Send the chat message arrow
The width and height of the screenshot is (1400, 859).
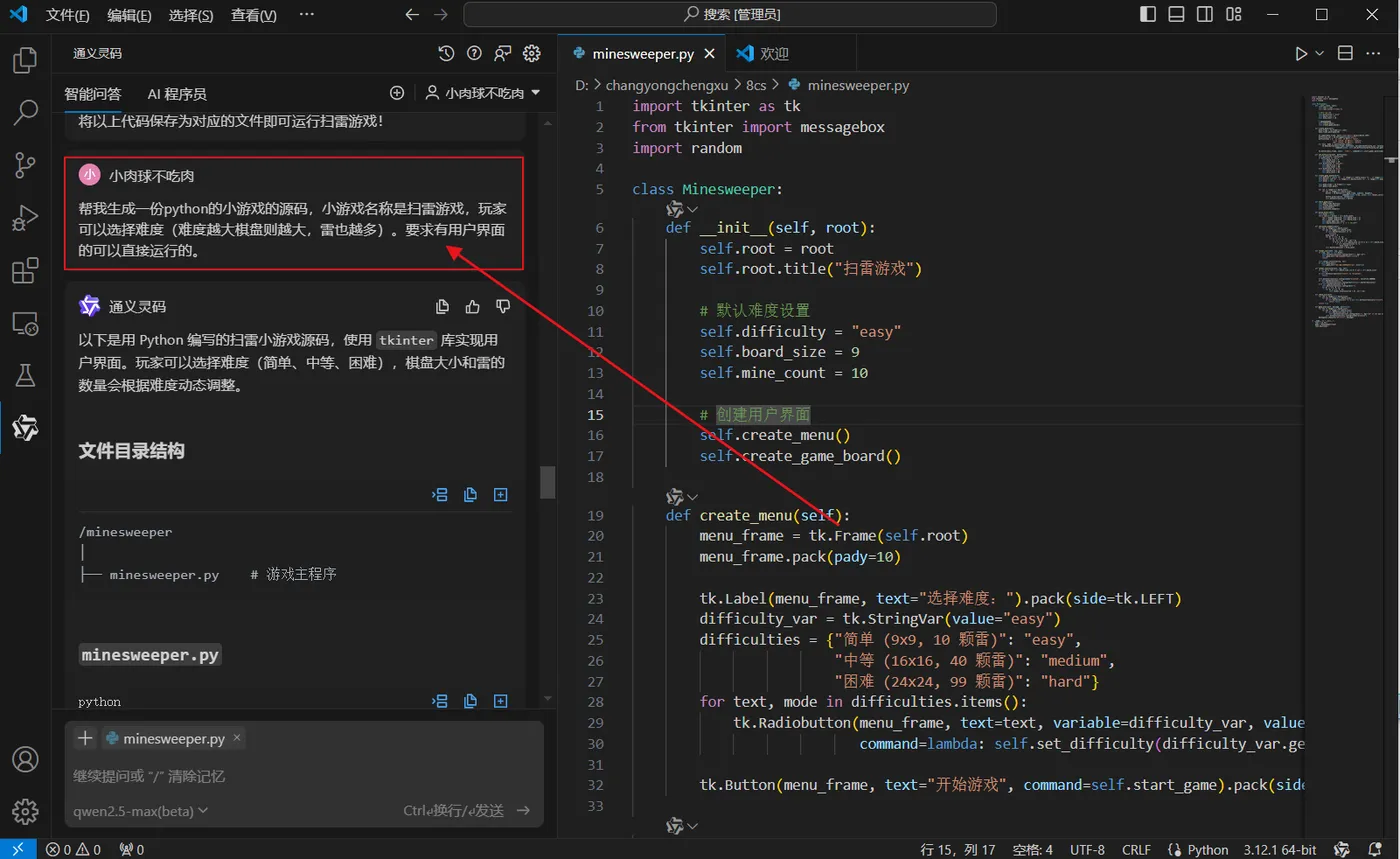click(x=523, y=811)
